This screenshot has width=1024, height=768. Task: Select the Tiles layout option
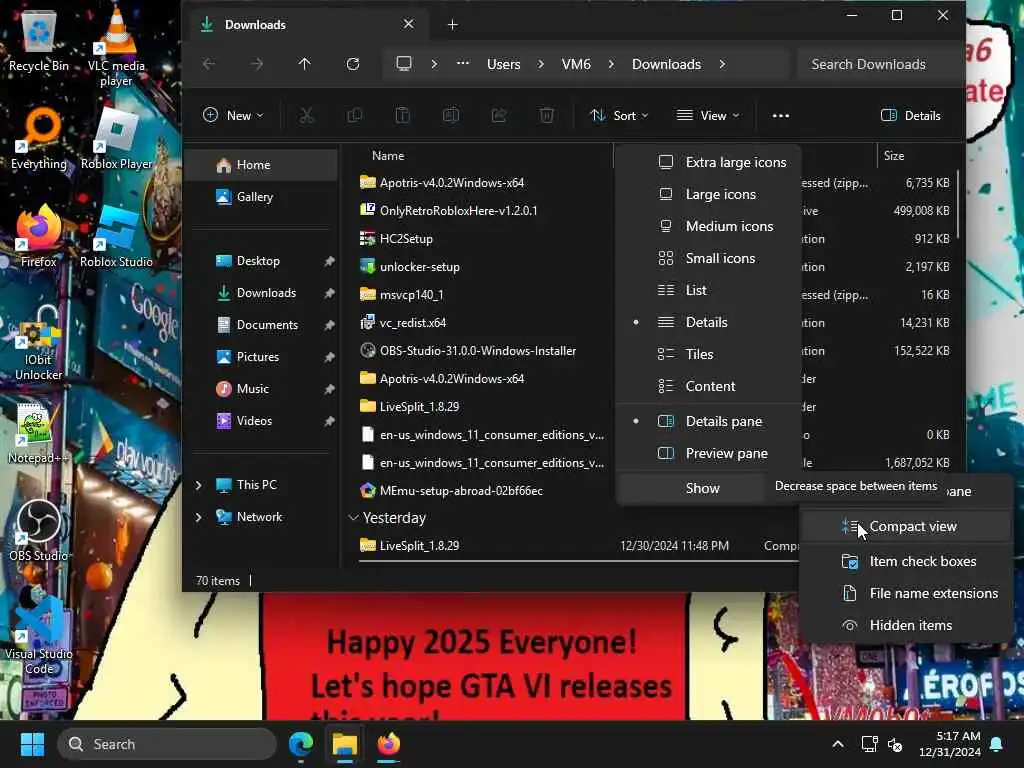(x=709, y=354)
